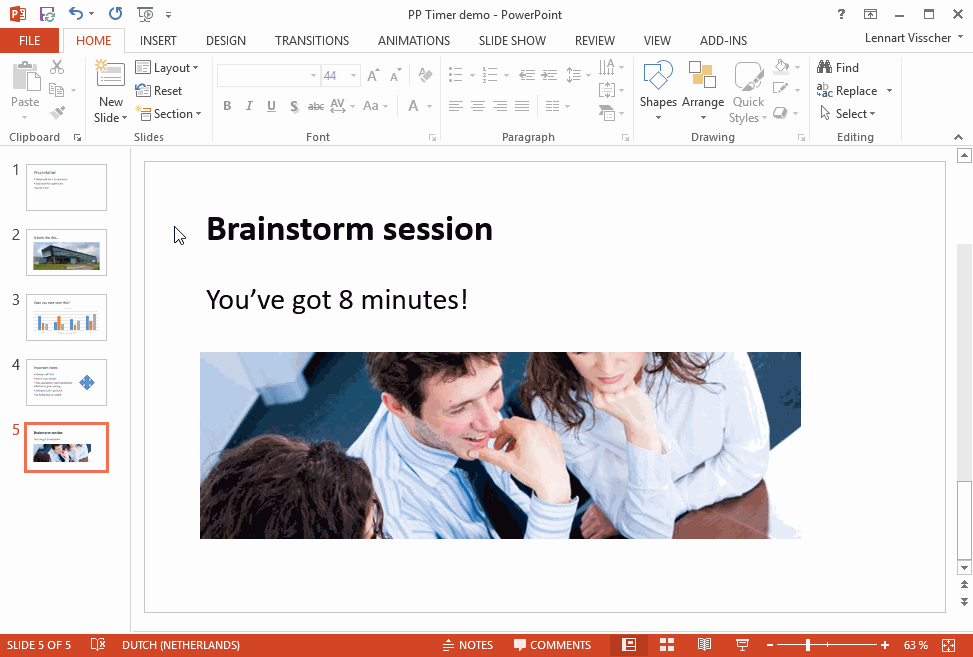Open the Arrange menu
The image size is (973, 657).
[x=702, y=91]
